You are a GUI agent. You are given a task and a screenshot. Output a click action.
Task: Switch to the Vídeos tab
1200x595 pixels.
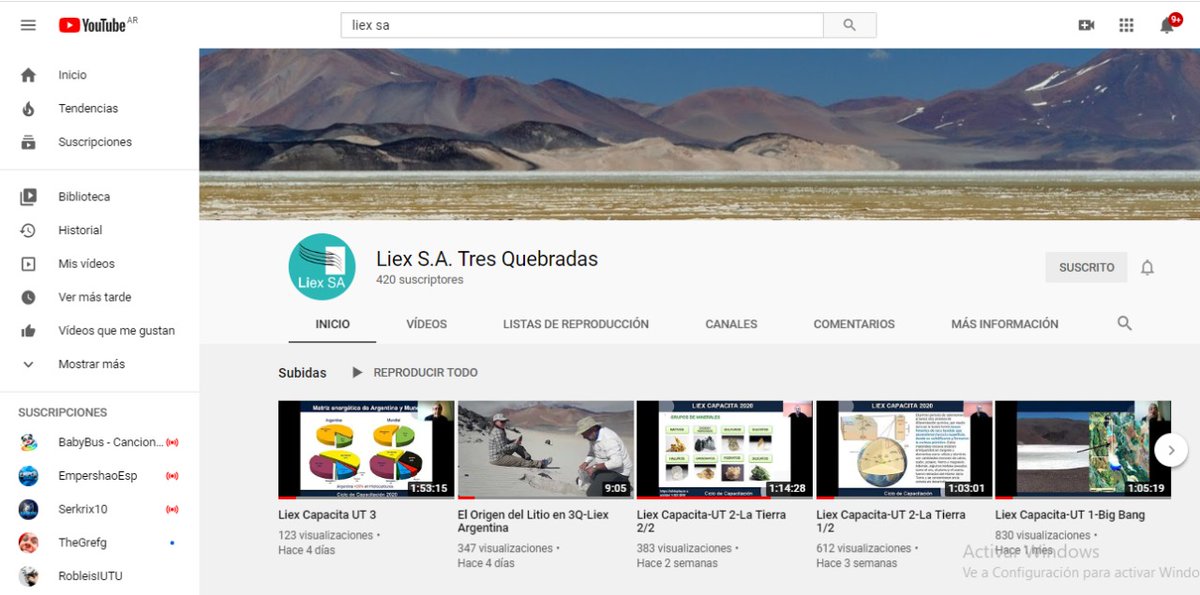(x=426, y=324)
